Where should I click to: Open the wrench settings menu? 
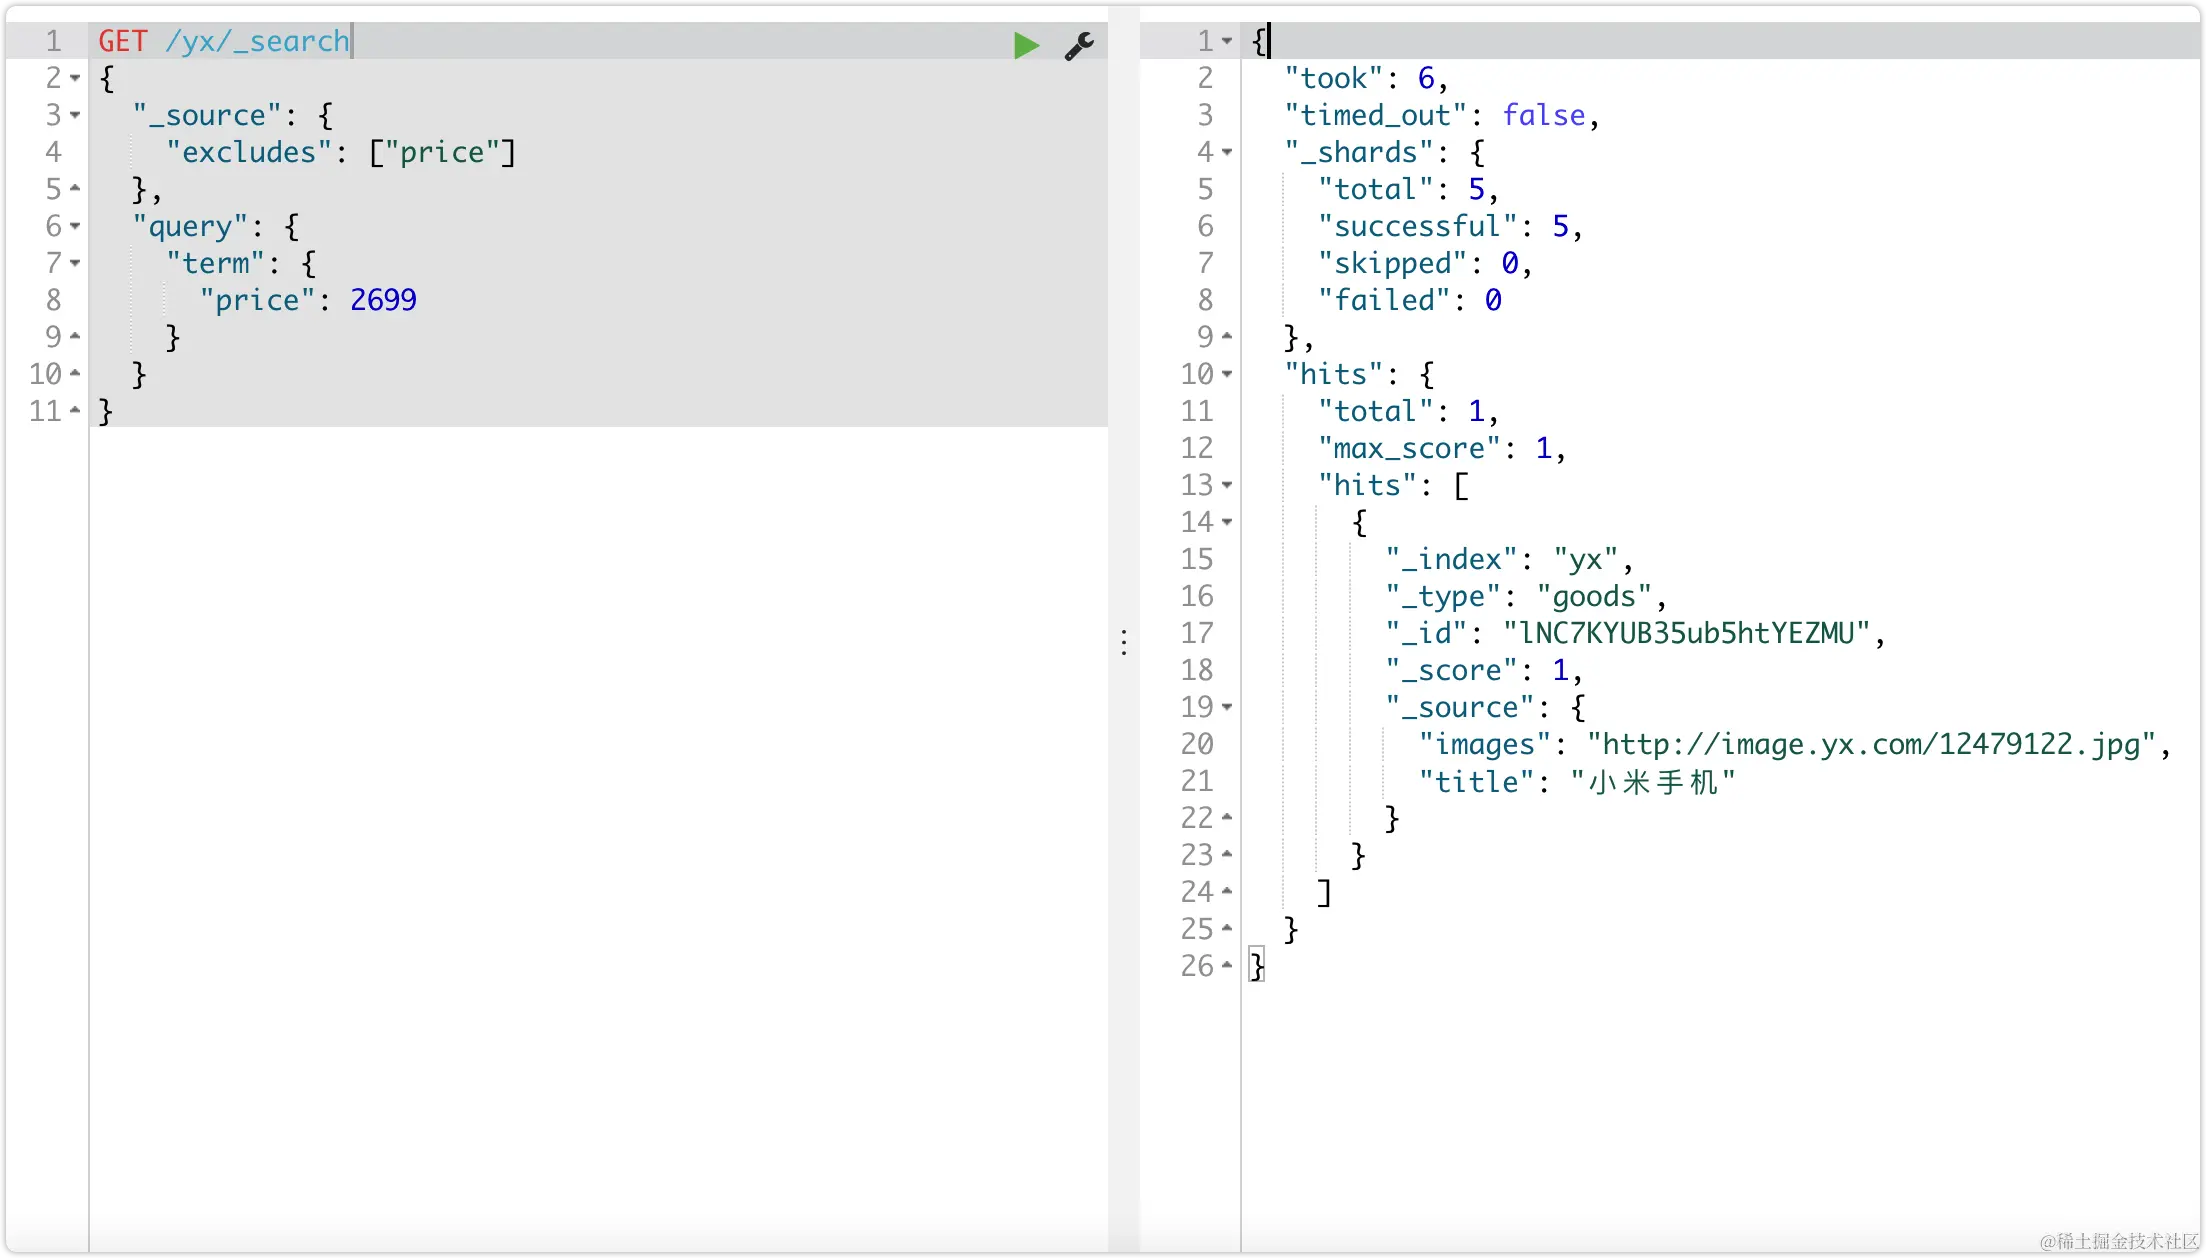click(x=1079, y=45)
